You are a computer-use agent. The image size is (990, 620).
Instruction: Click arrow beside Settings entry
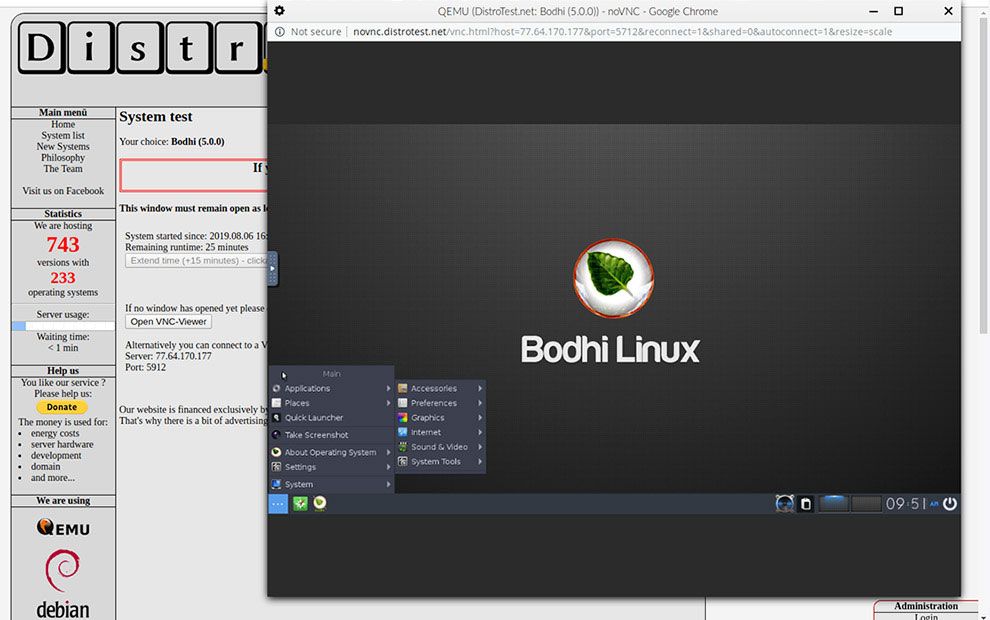388,467
